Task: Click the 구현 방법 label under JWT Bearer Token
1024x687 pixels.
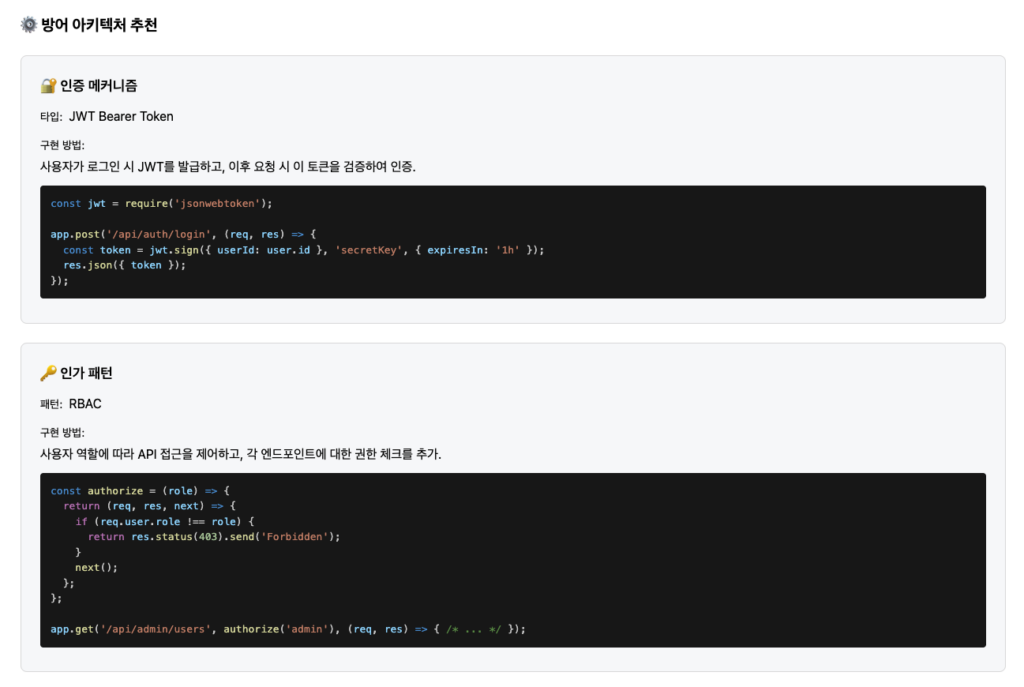Action: click(62, 145)
